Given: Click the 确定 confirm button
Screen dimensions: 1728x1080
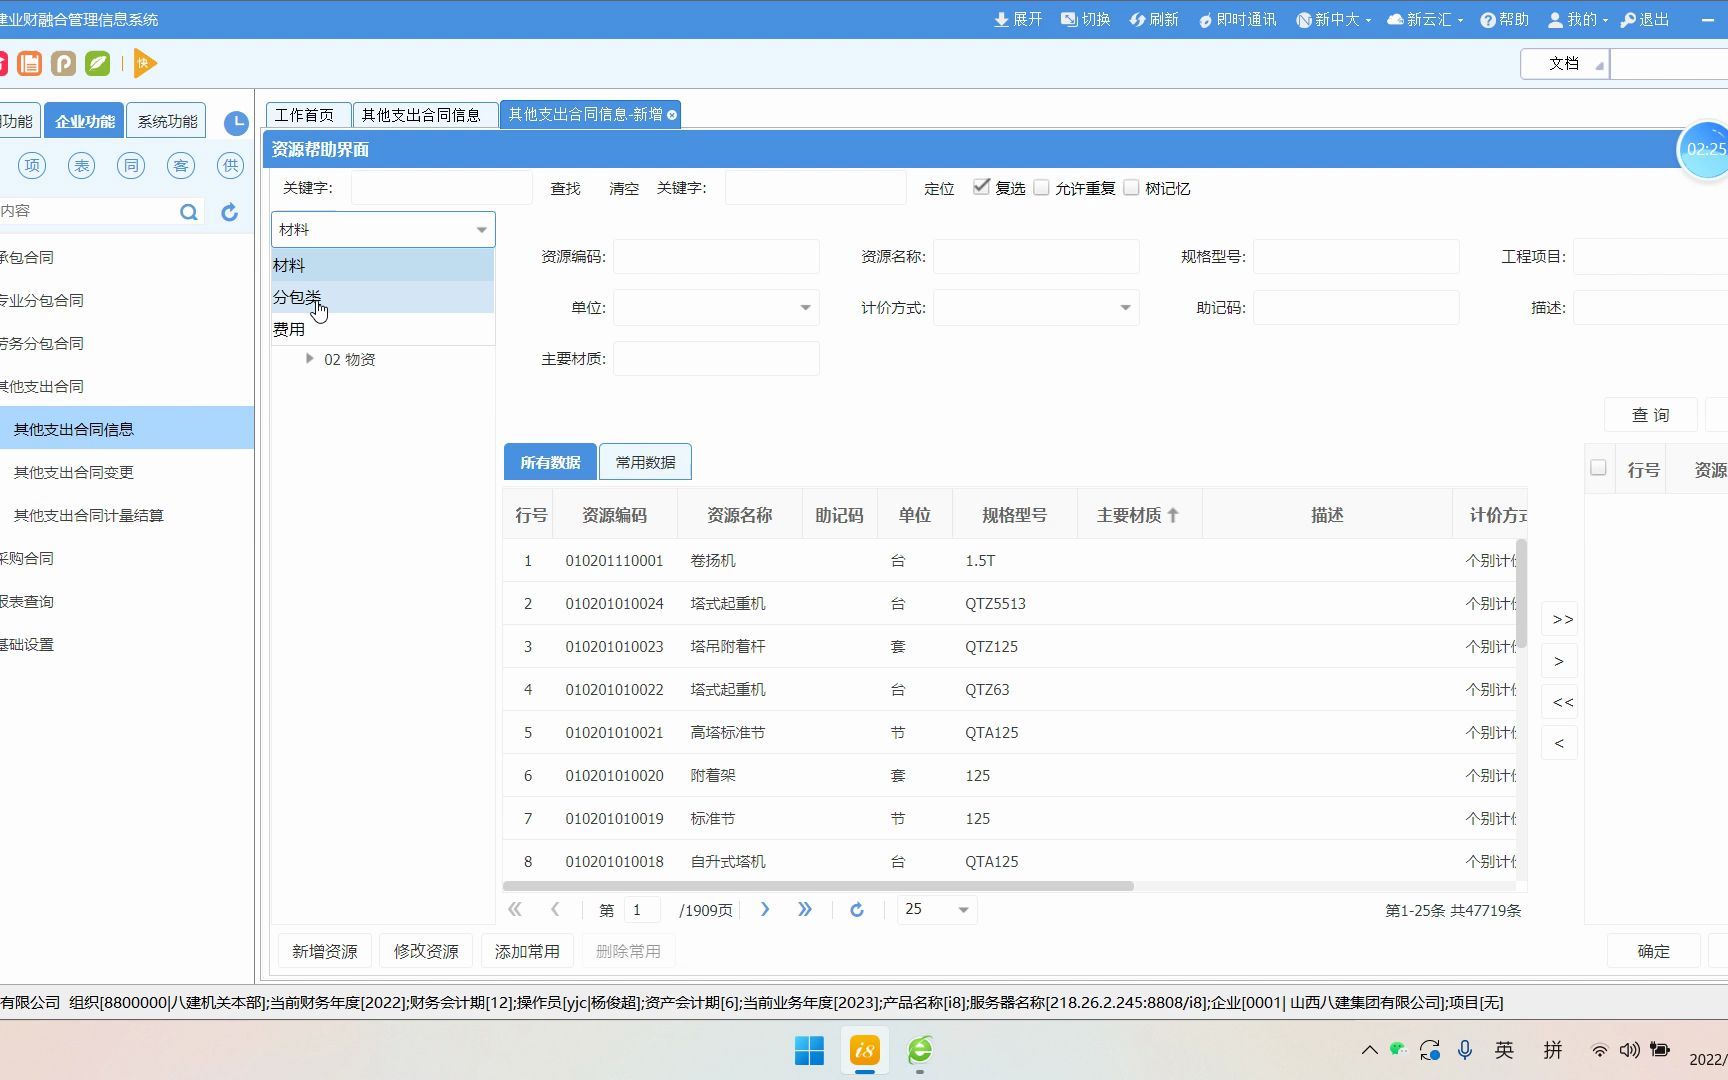Looking at the screenshot, I should click(1654, 952).
